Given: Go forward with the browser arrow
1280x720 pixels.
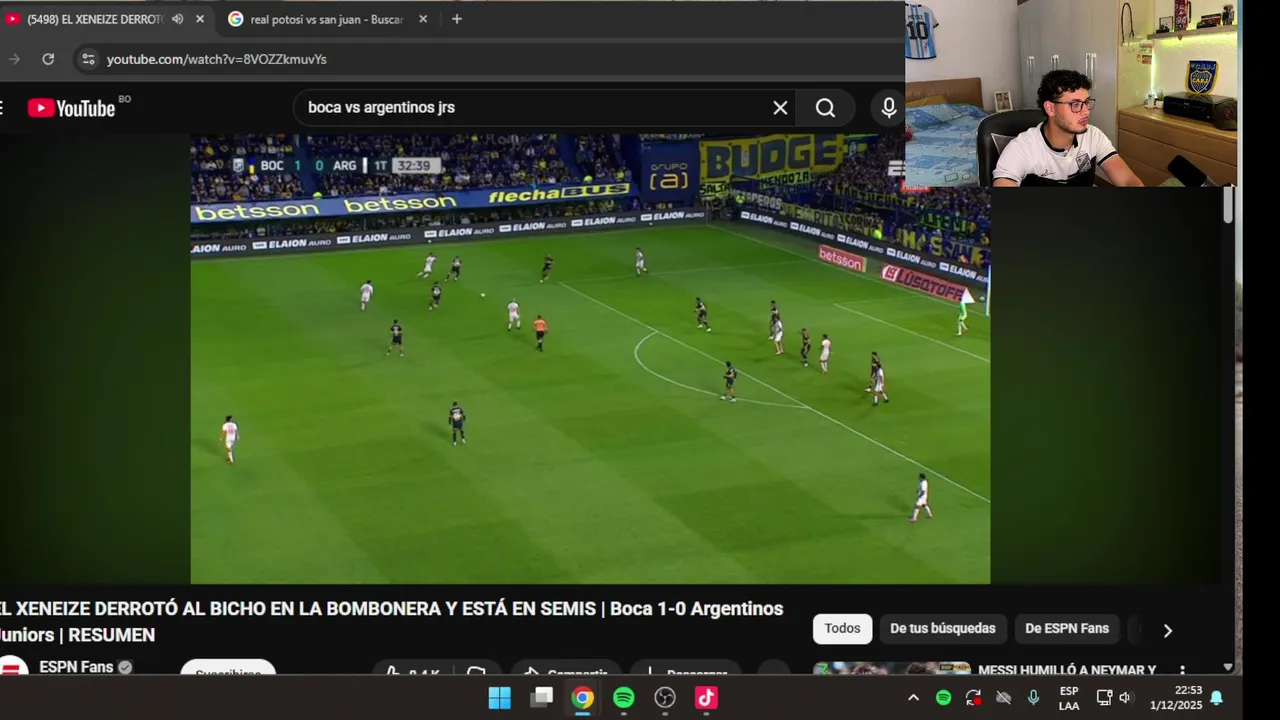Looking at the screenshot, I should click(14, 59).
